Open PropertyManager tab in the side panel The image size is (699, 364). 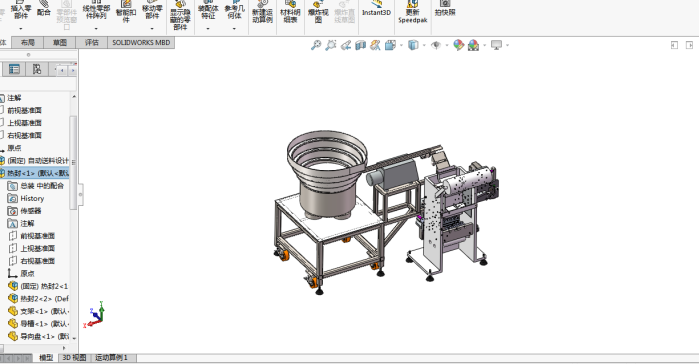point(15,69)
